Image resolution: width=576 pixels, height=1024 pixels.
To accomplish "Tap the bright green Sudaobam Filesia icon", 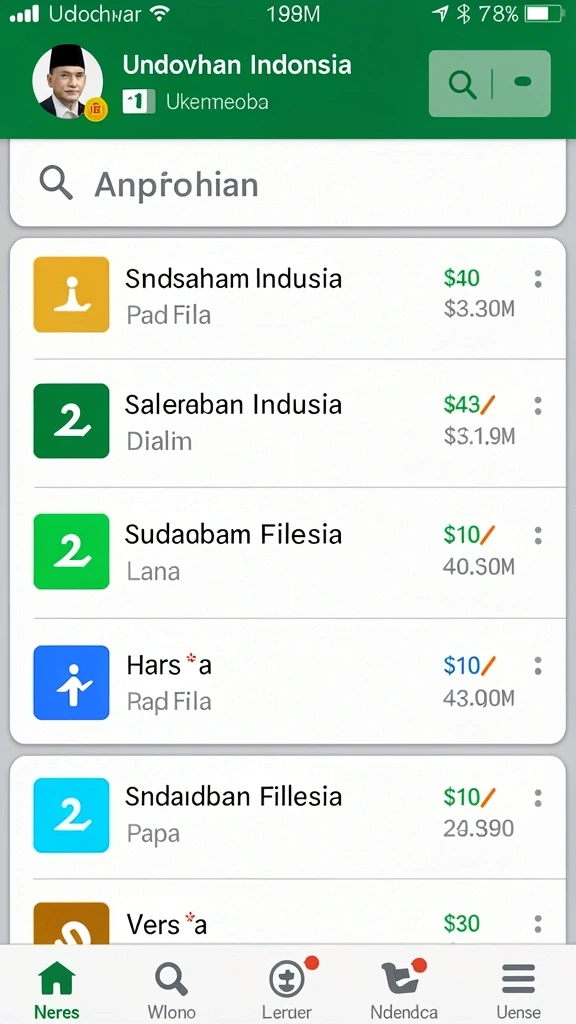I will pos(71,551).
